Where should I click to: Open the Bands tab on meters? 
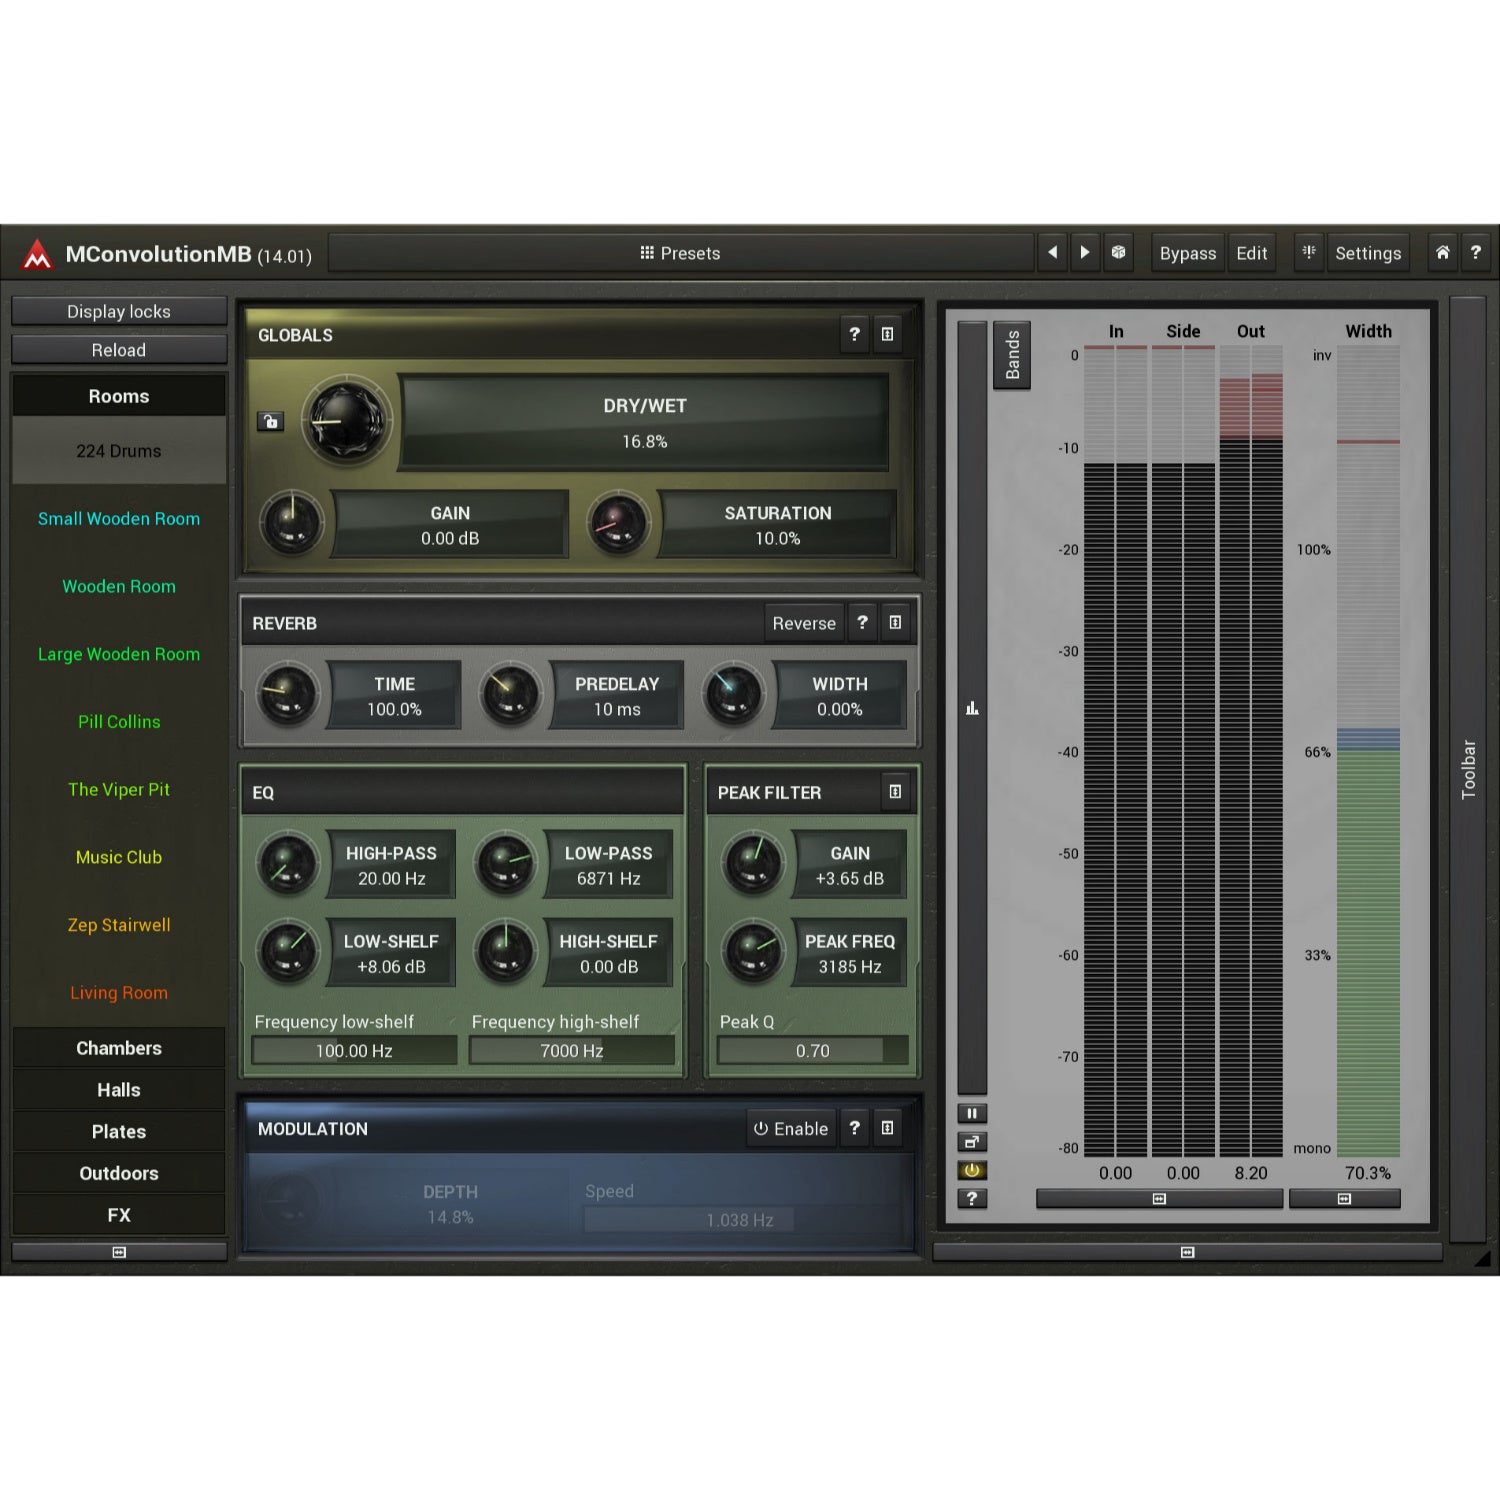[x=1012, y=355]
